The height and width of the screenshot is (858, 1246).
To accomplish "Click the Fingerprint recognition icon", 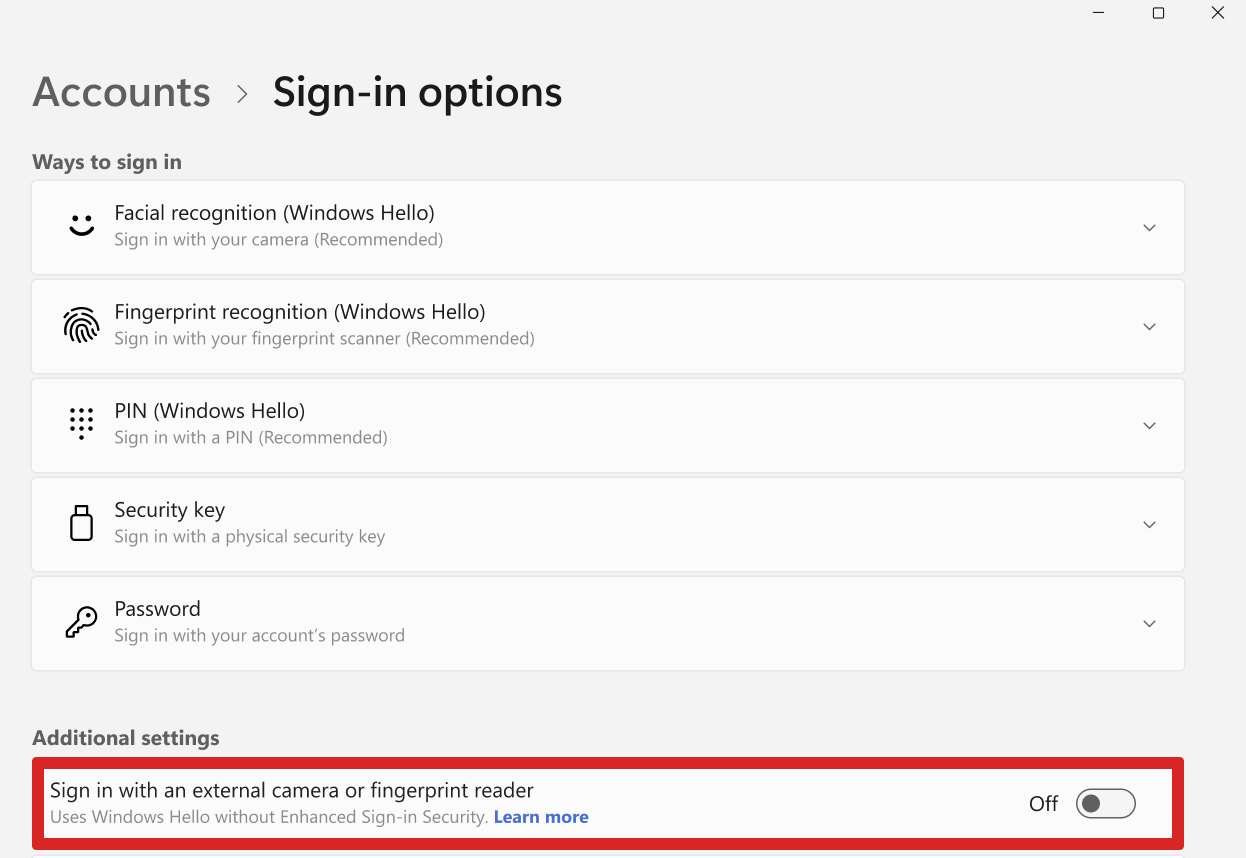I will pyautogui.click(x=81, y=325).
